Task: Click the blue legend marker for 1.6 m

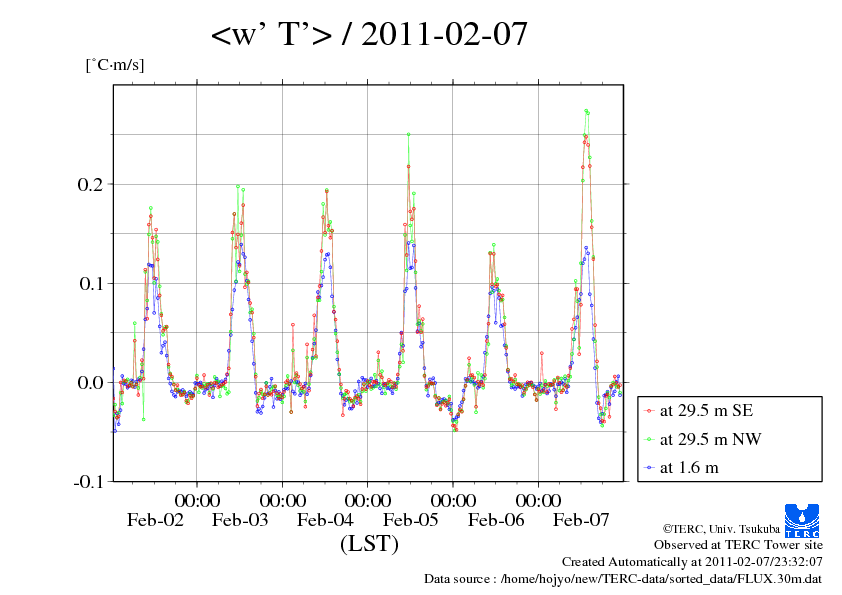Action: (x=649, y=467)
